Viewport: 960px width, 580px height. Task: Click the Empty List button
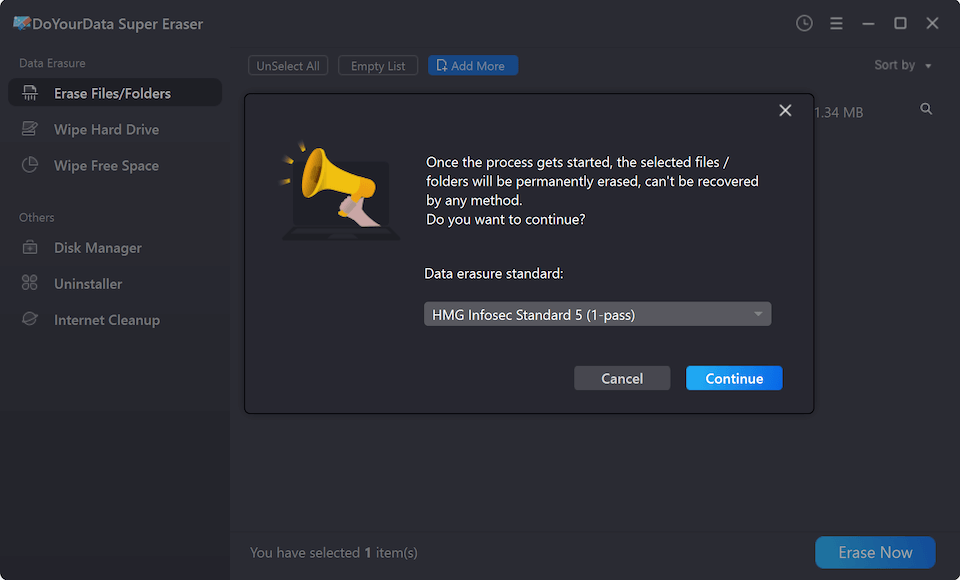point(378,66)
